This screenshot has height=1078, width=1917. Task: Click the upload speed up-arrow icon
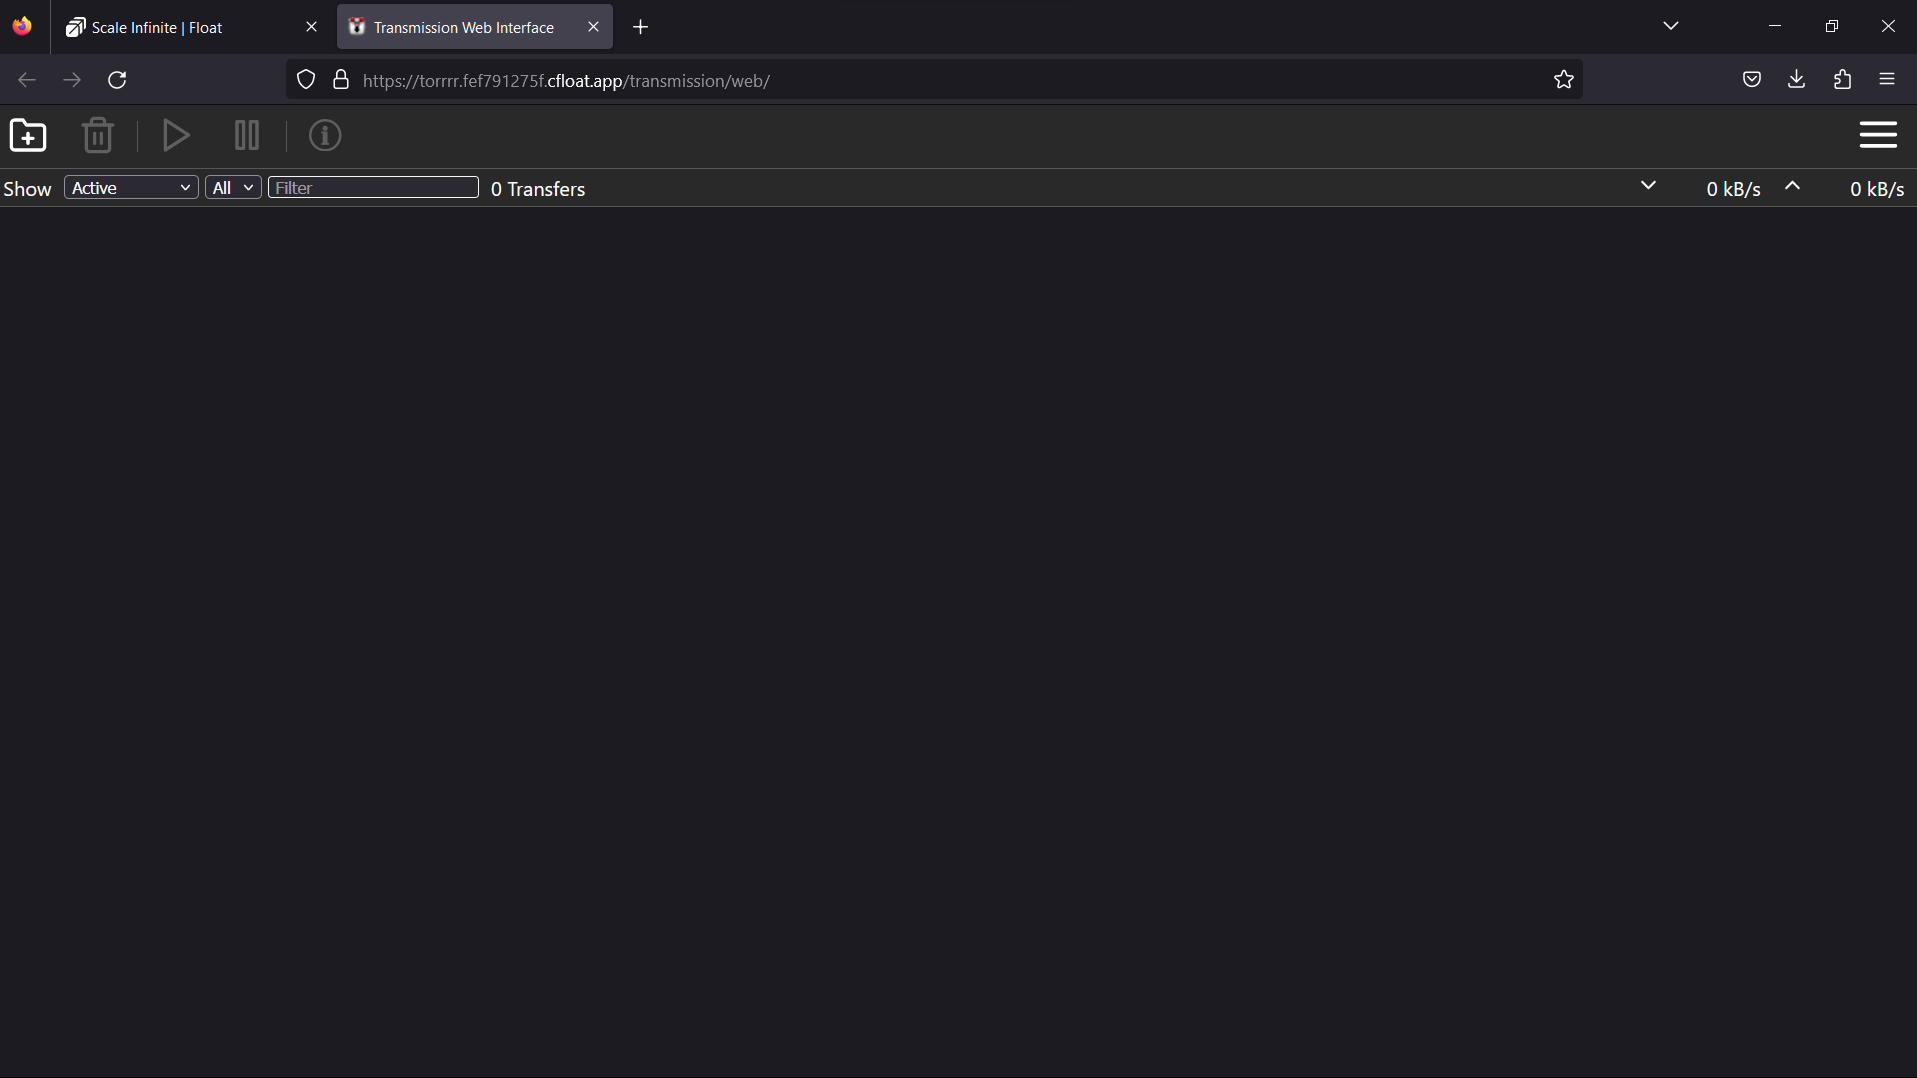click(1793, 186)
